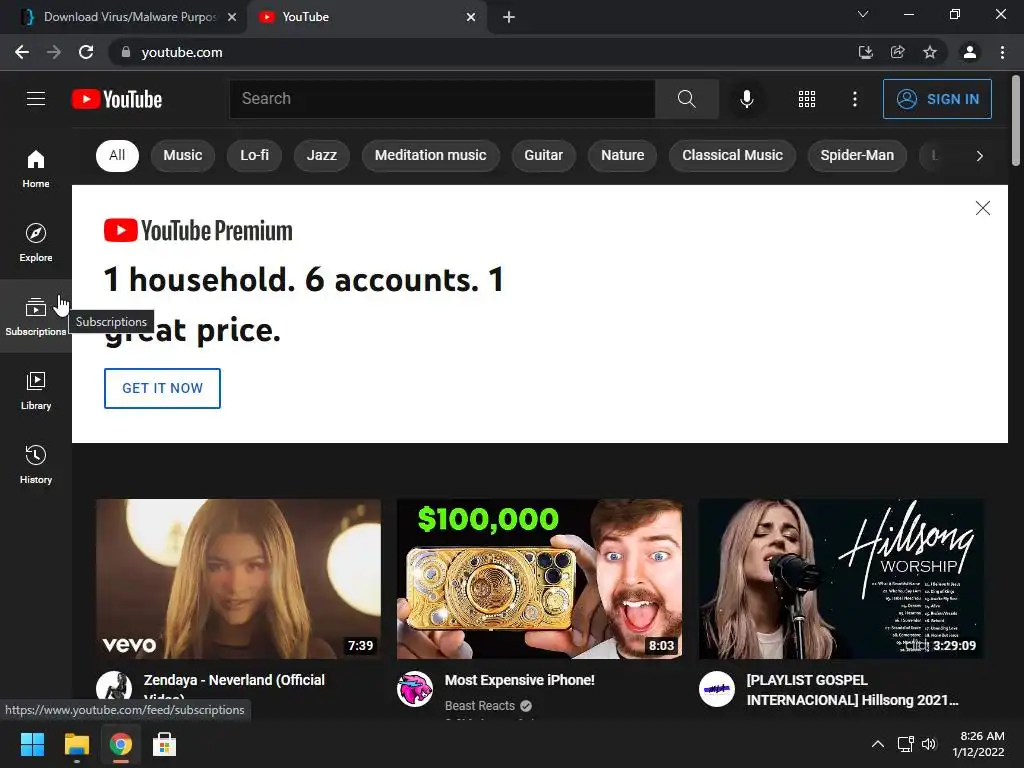This screenshot has width=1024, height=768.
Task: Select the Meditation music chip
Action: 430,155
